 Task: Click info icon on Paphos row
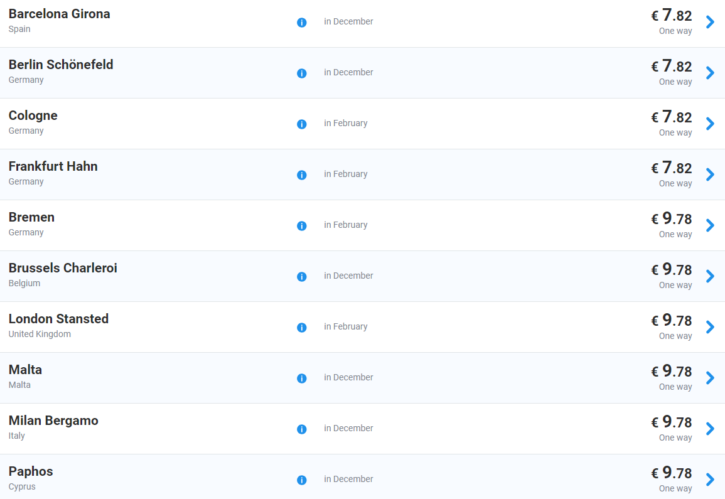(301, 480)
